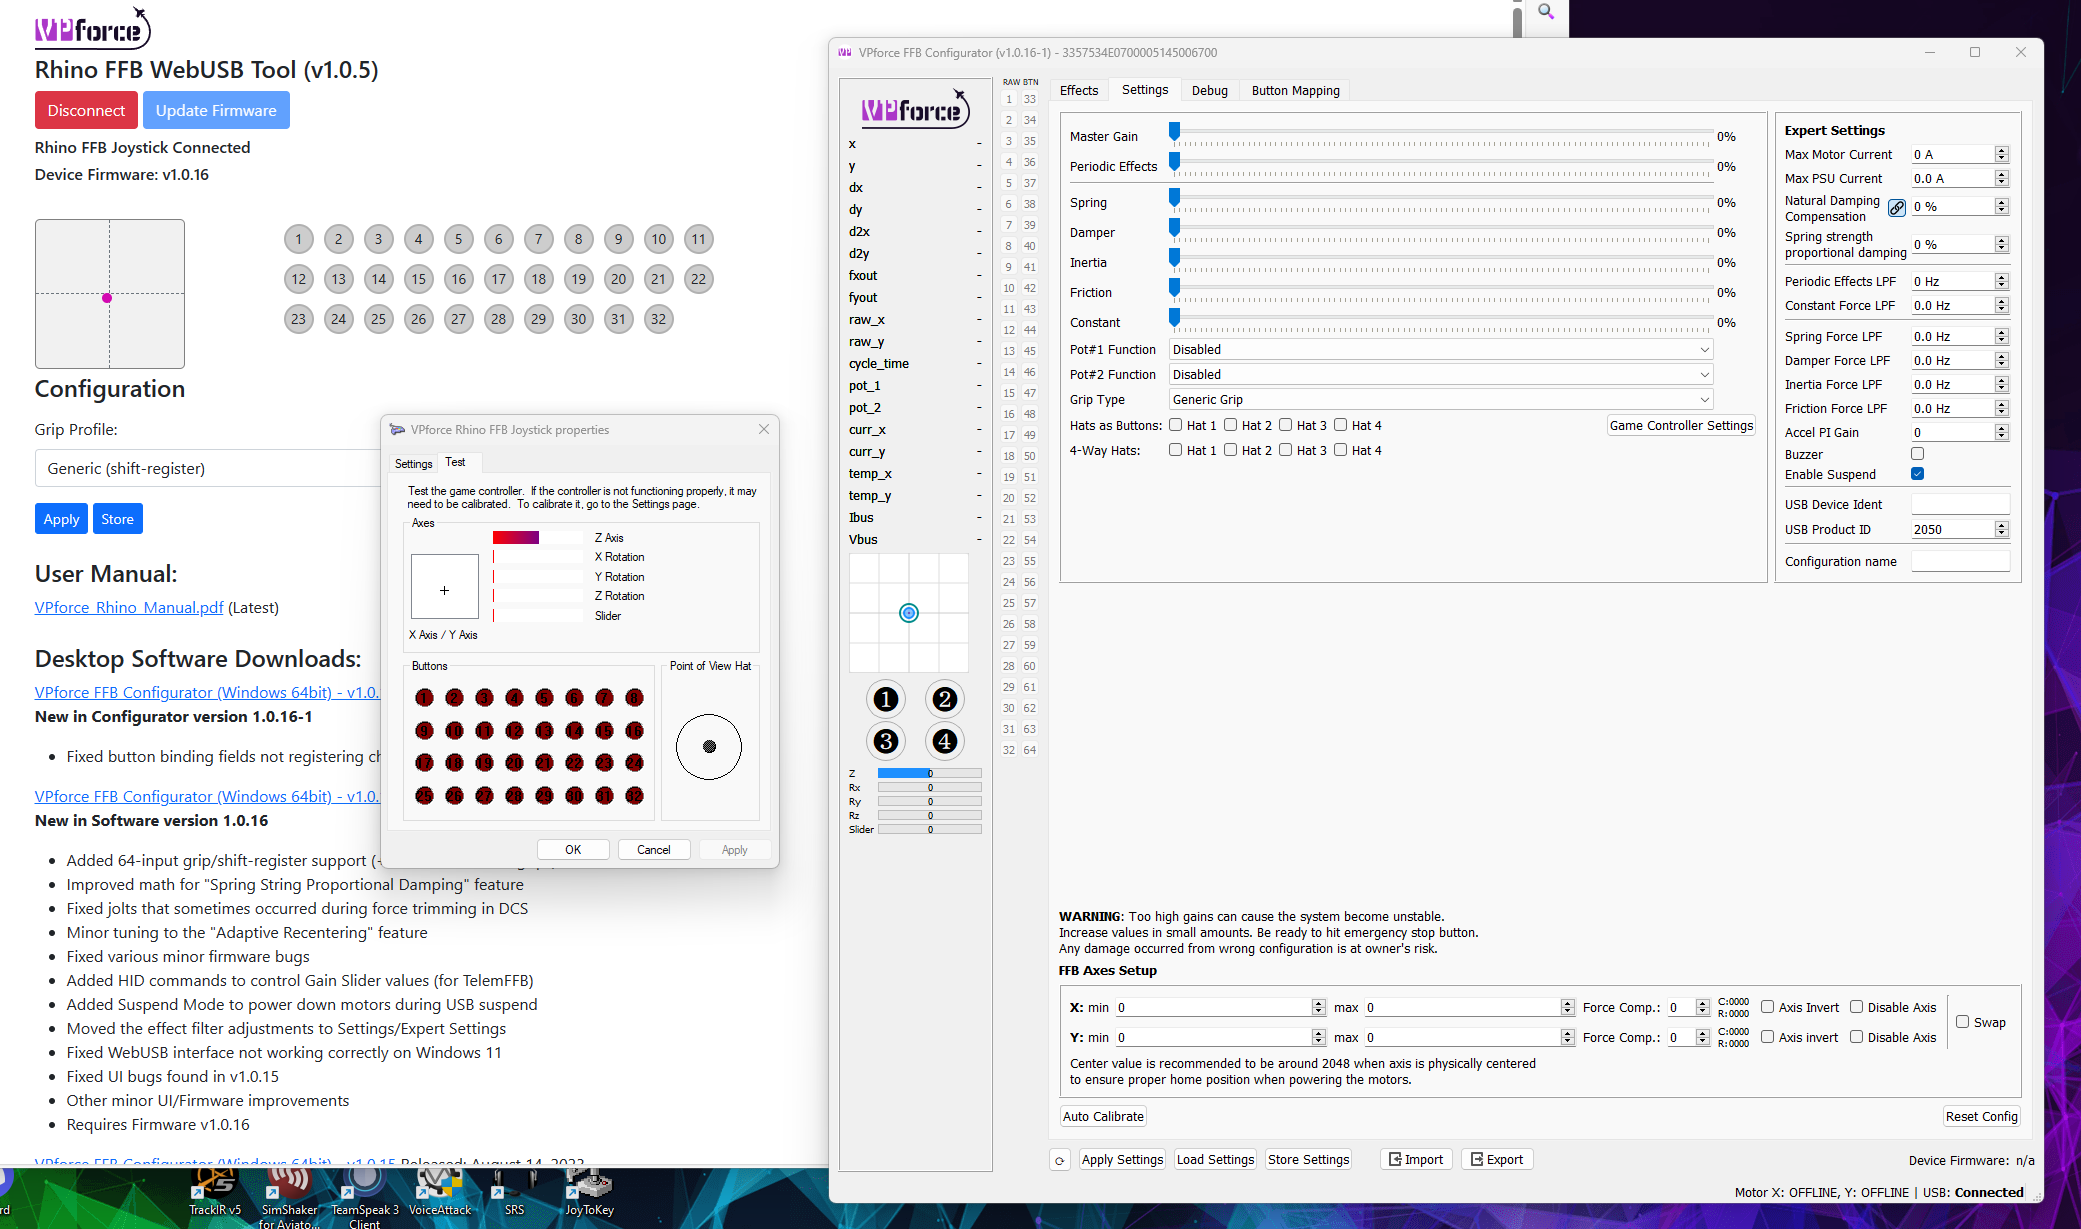This screenshot has height=1229, width=2081.
Task: Expand the Grip Type dropdown
Action: tap(1440, 399)
